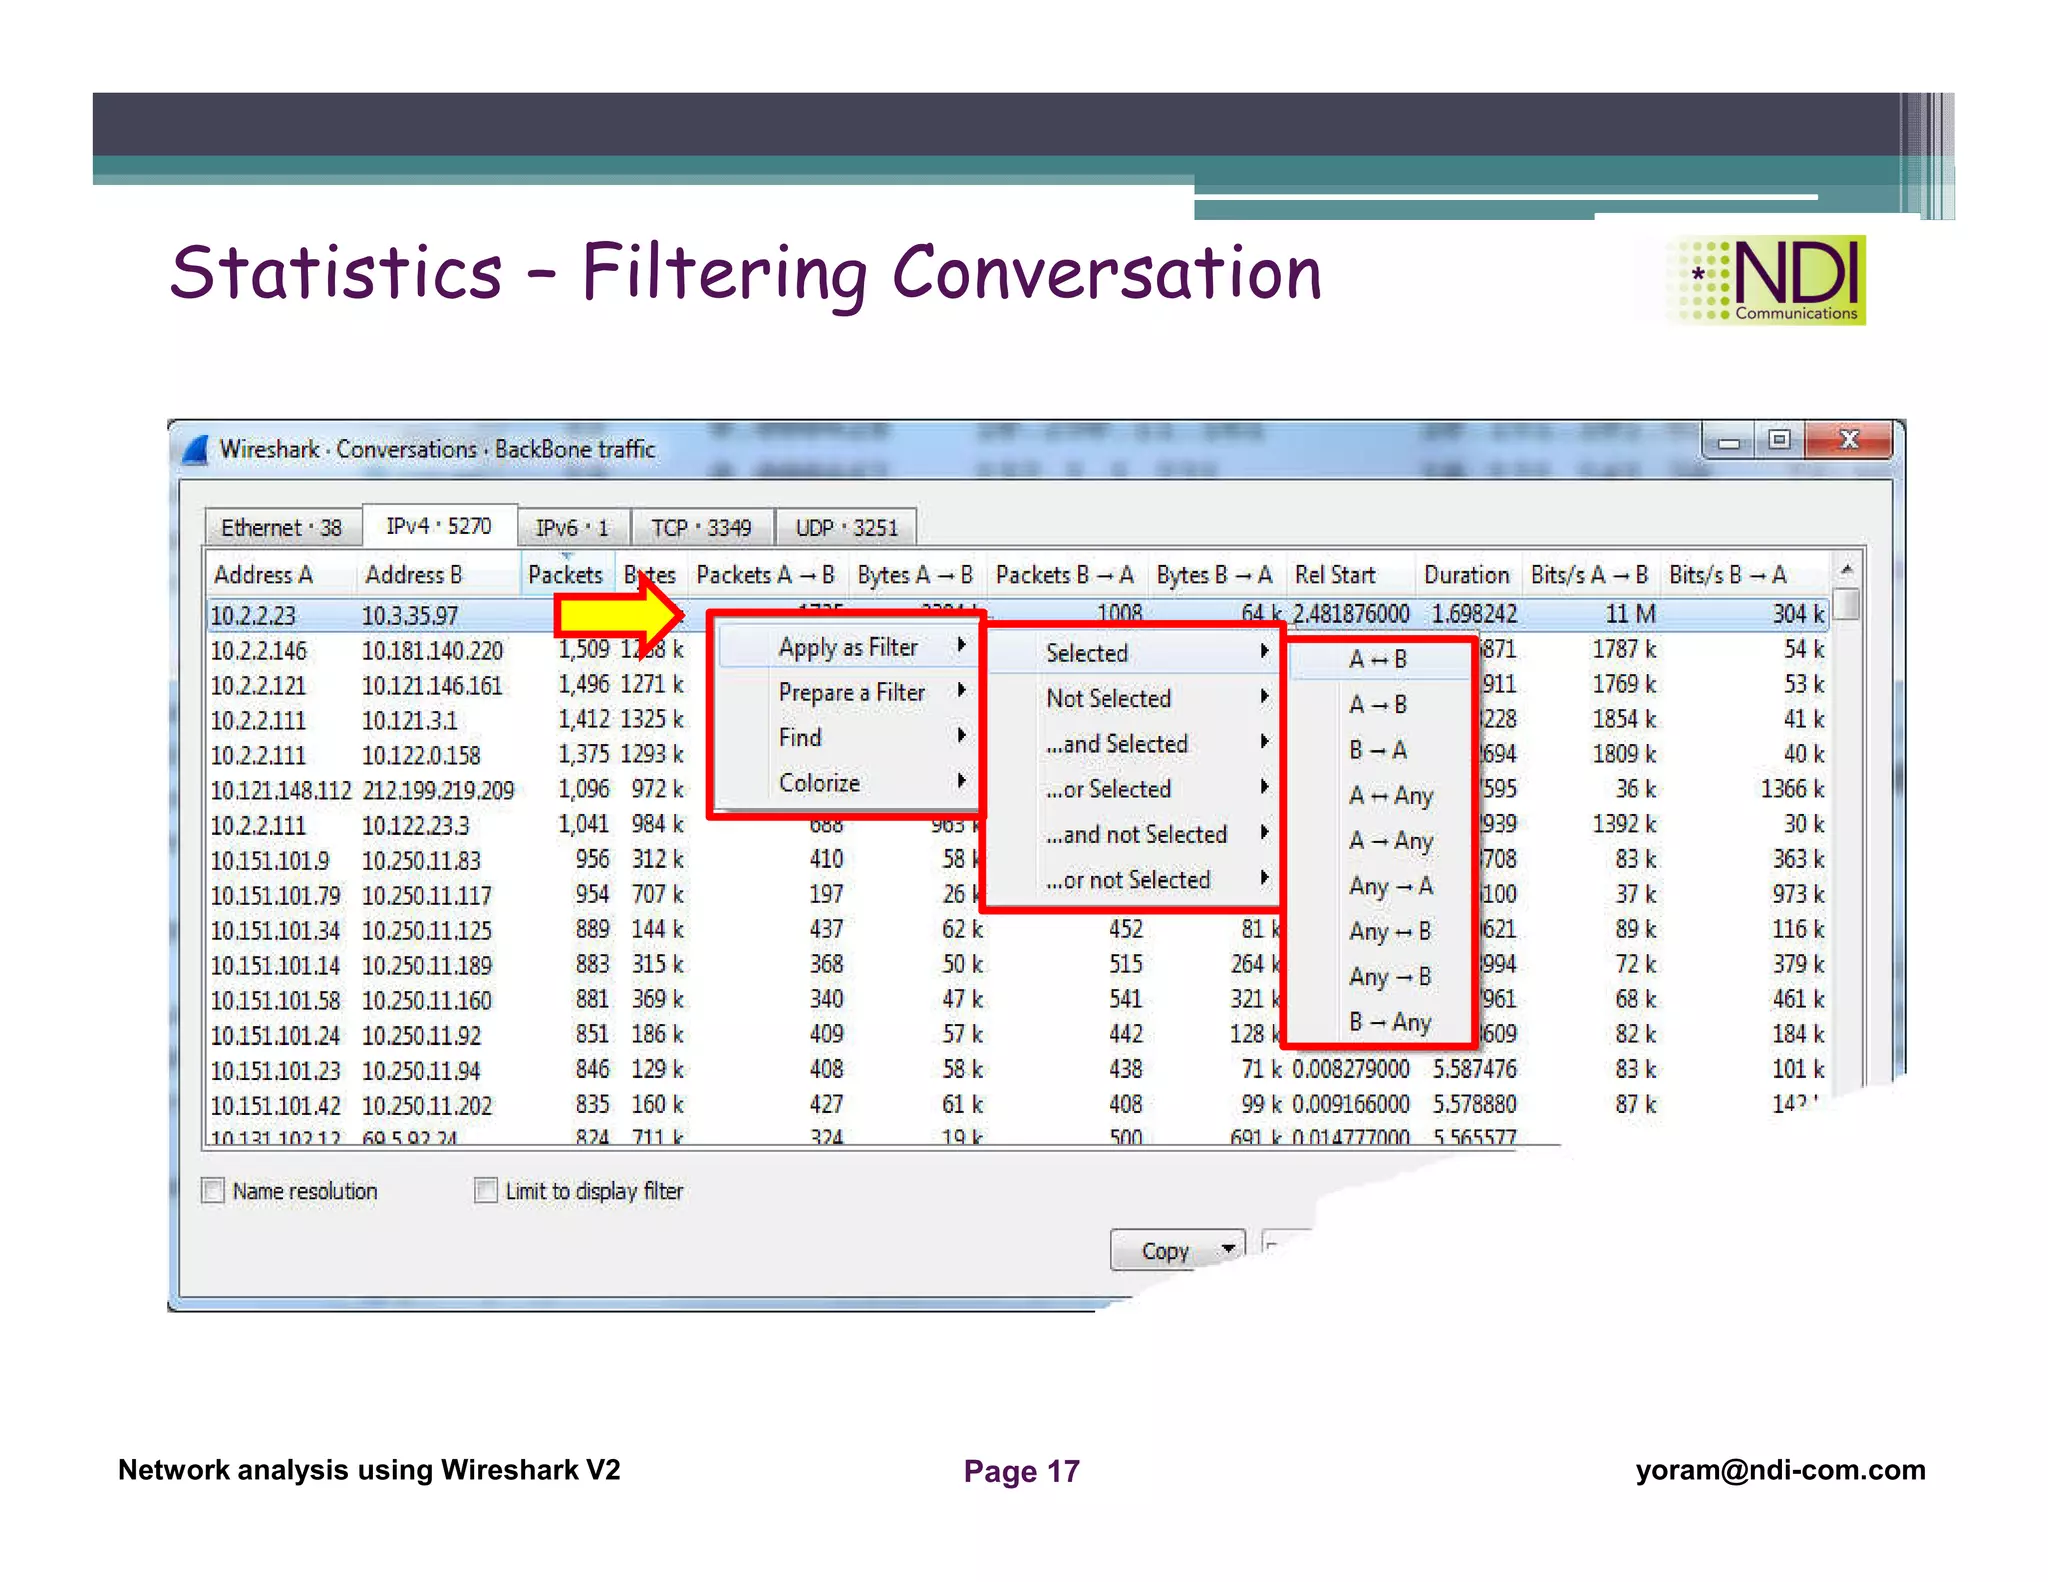
Task: Choose the B → Any direction filter
Action: (1379, 1021)
